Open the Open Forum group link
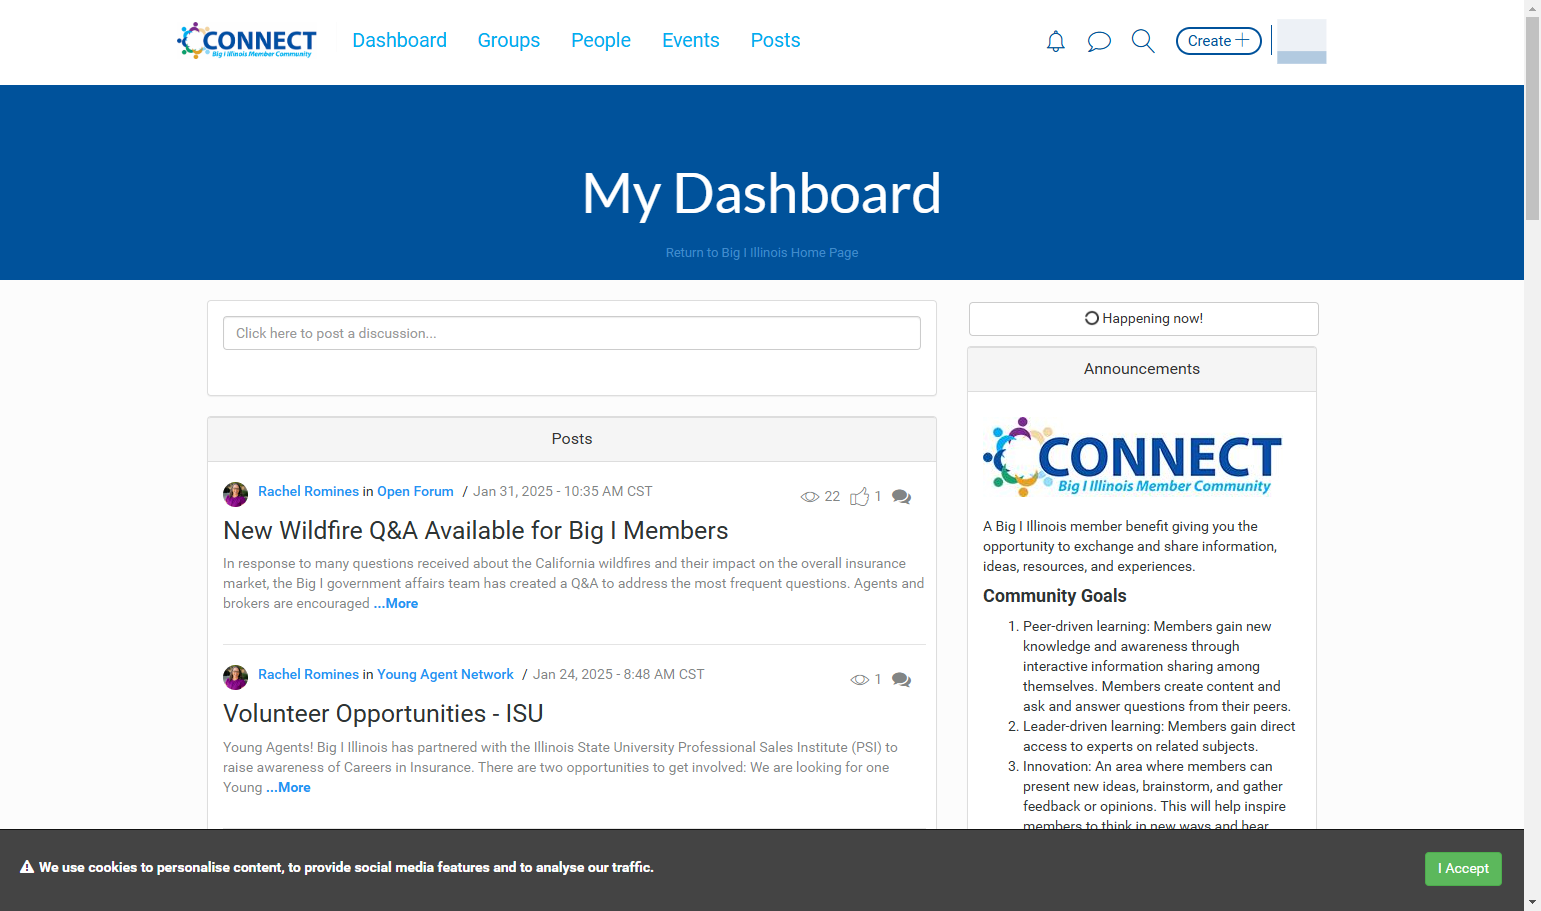Viewport: 1541px width, 911px height. (x=415, y=491)
